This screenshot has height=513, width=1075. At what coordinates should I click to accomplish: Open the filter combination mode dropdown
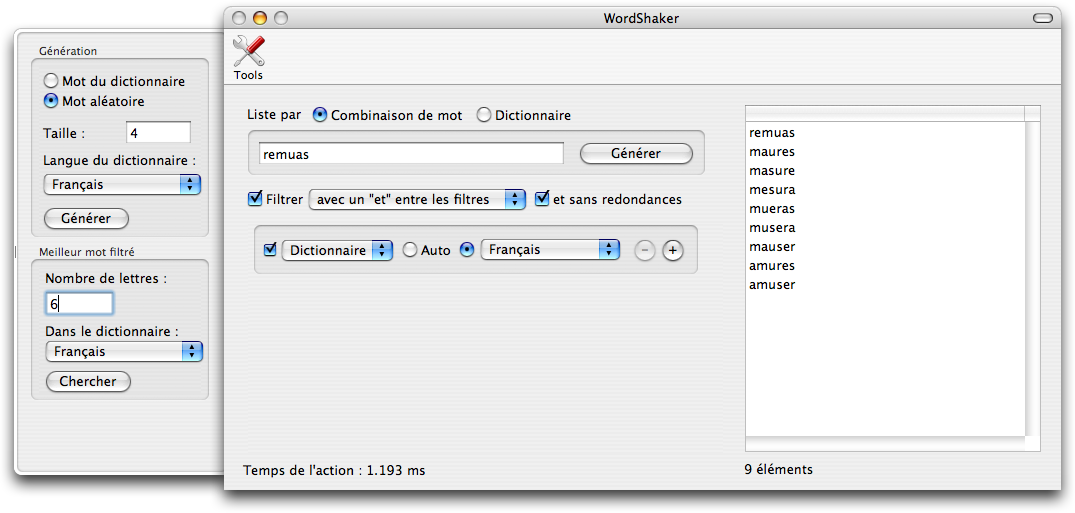418,200
